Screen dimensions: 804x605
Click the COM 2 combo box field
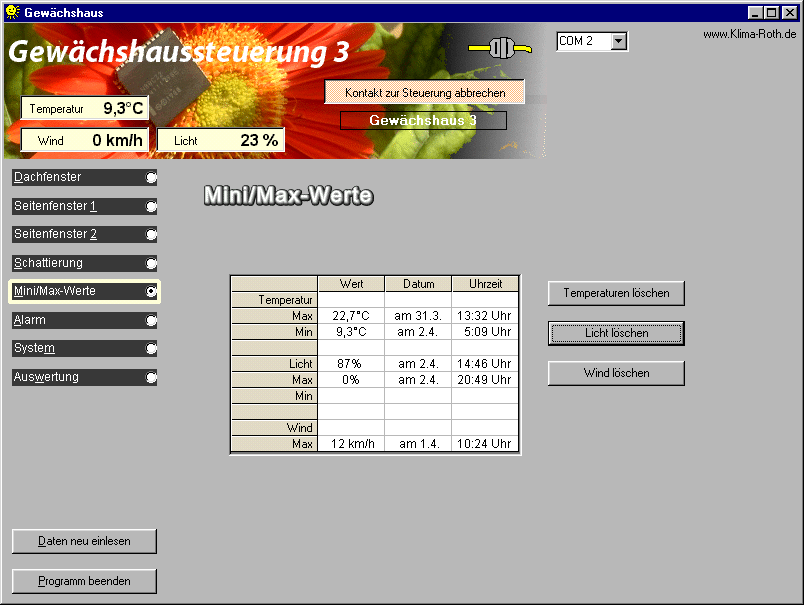click(x=592, y=41)
